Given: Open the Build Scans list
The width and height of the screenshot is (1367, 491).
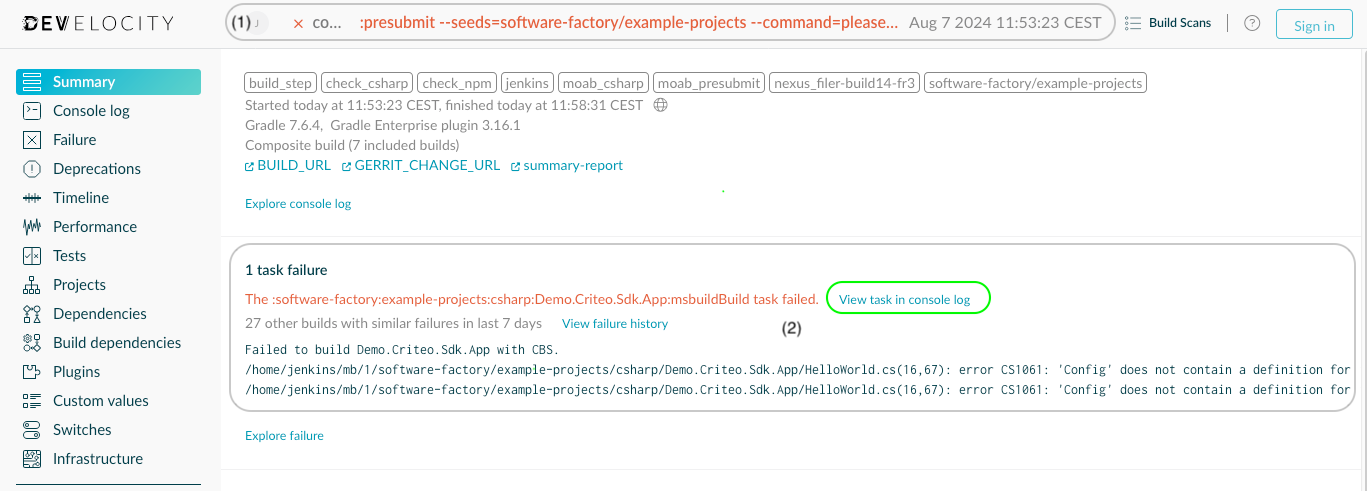Looking at the screenshot, I should coord(1168,24).
